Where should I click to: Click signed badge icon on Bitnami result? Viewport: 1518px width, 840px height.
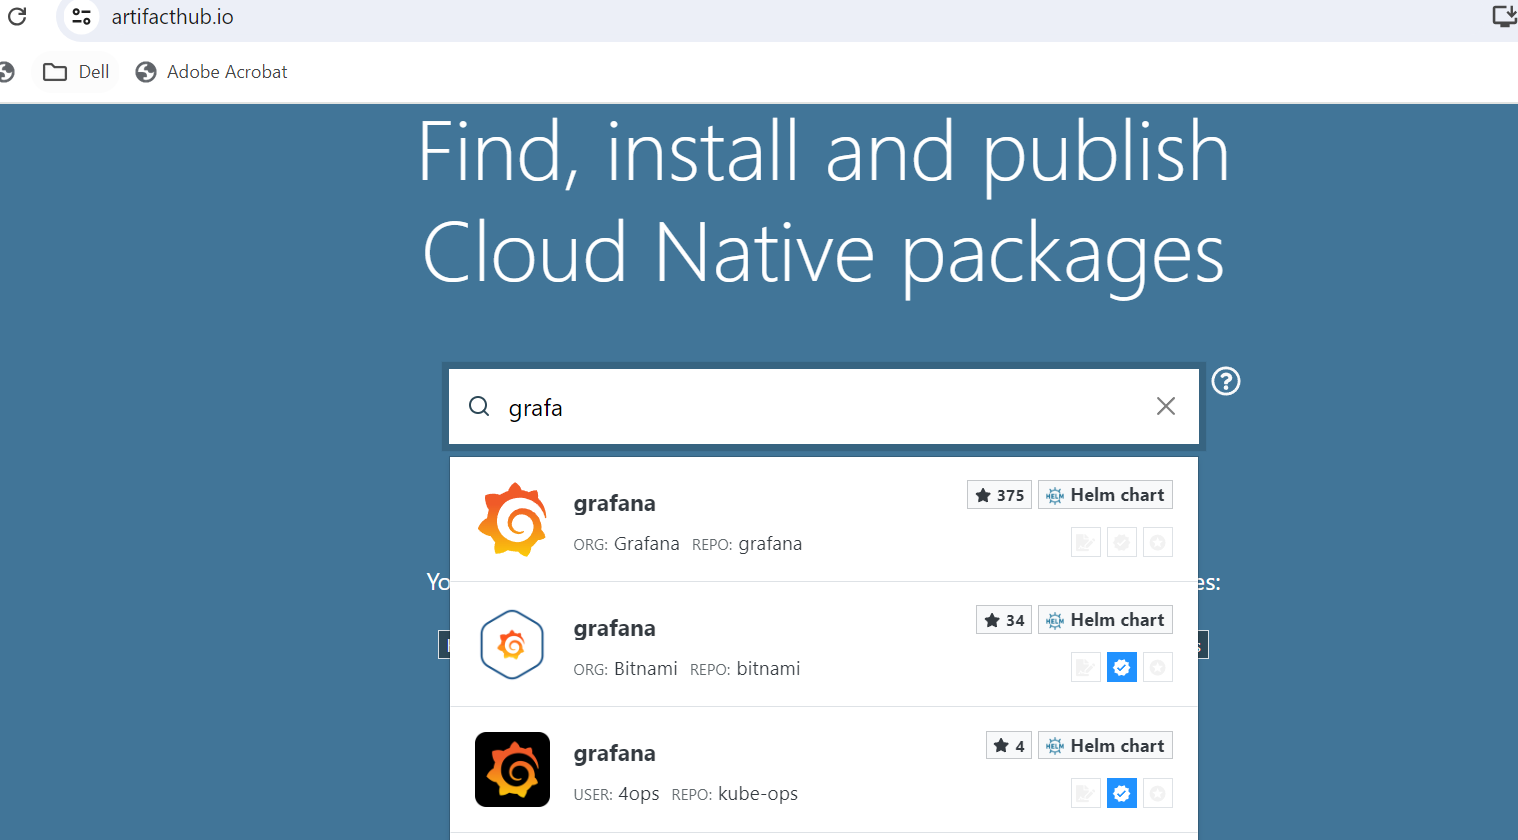[x=1086, y=668]
